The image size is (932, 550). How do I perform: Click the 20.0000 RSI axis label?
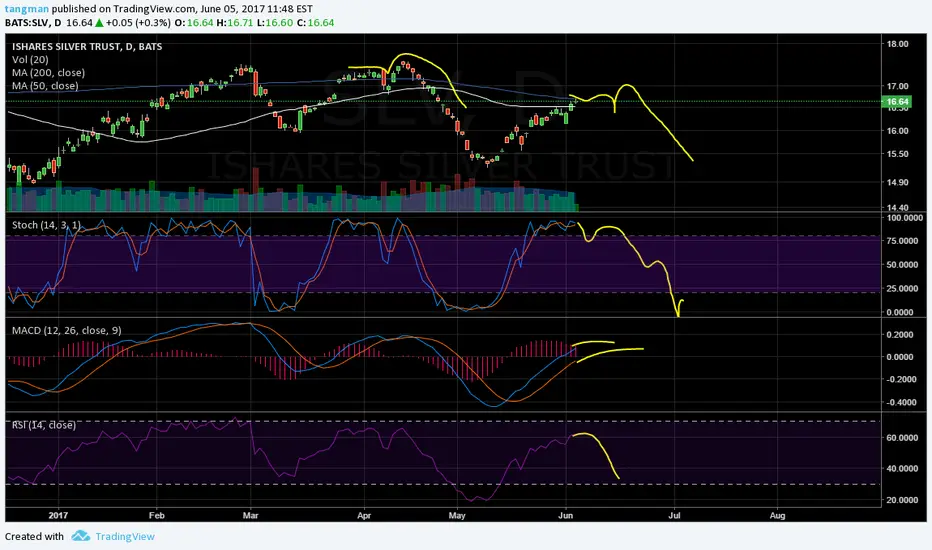click(902, 500)
